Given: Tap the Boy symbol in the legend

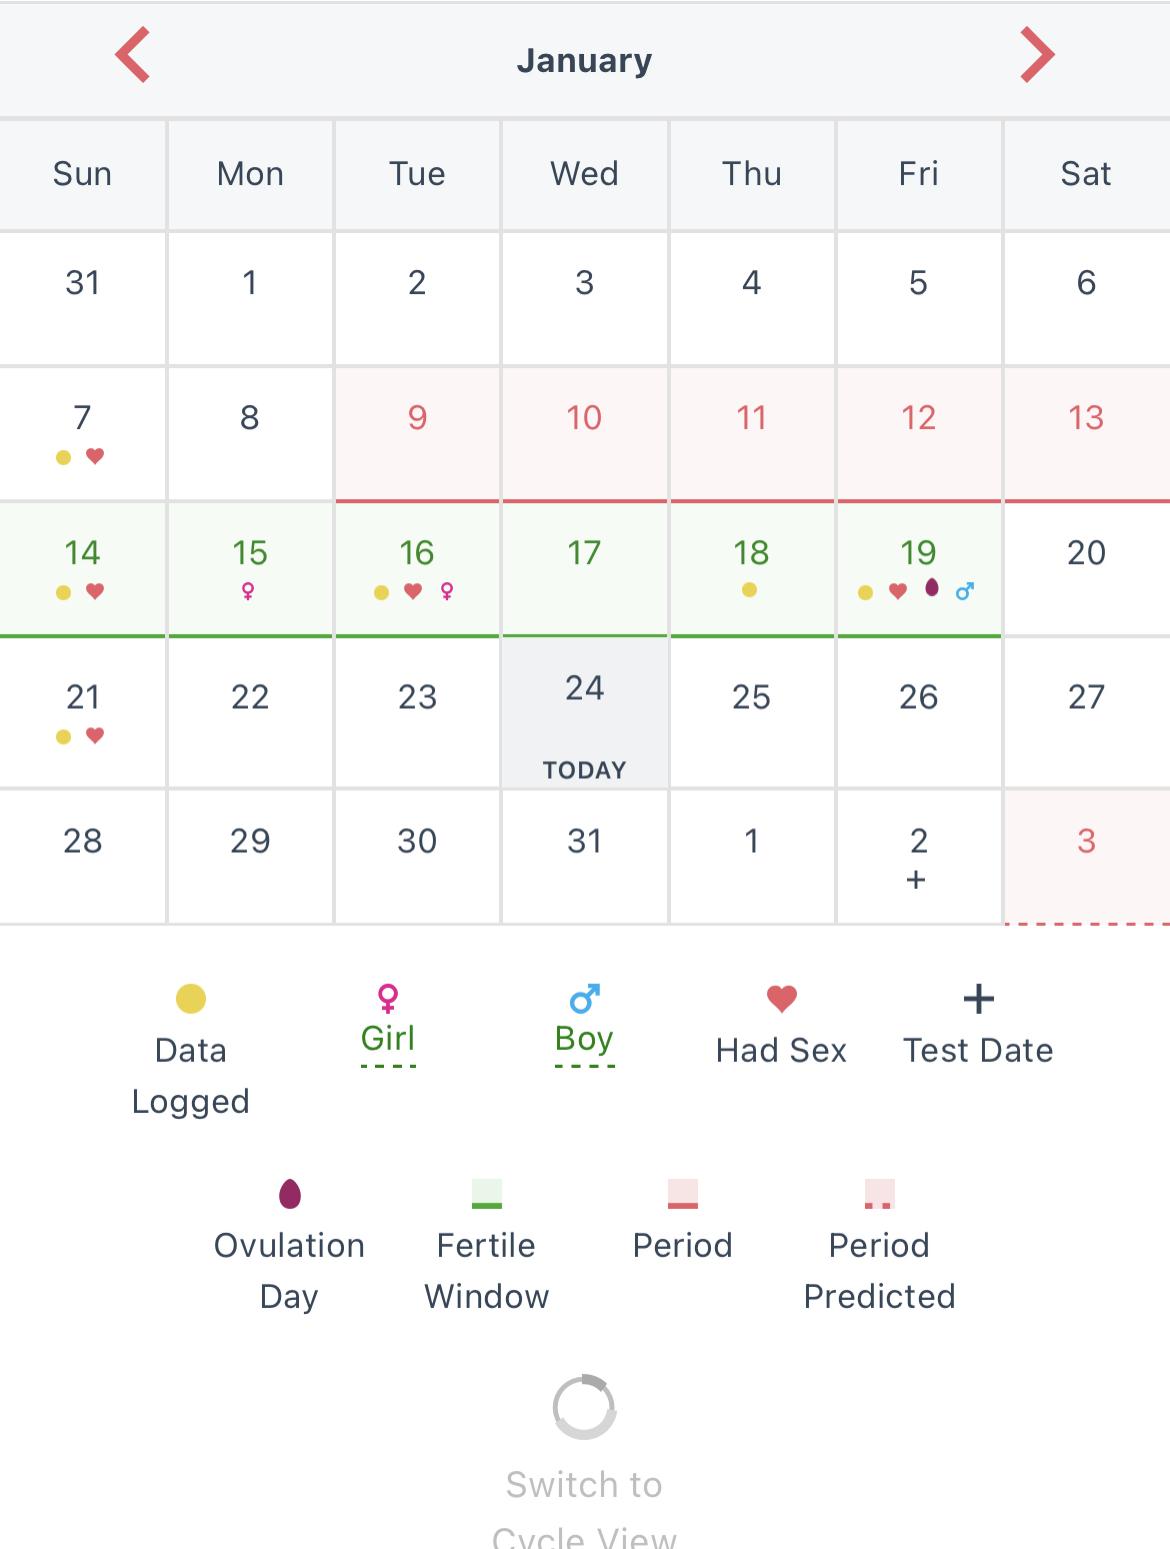Looking at the screenshot, I should point(584,998).
